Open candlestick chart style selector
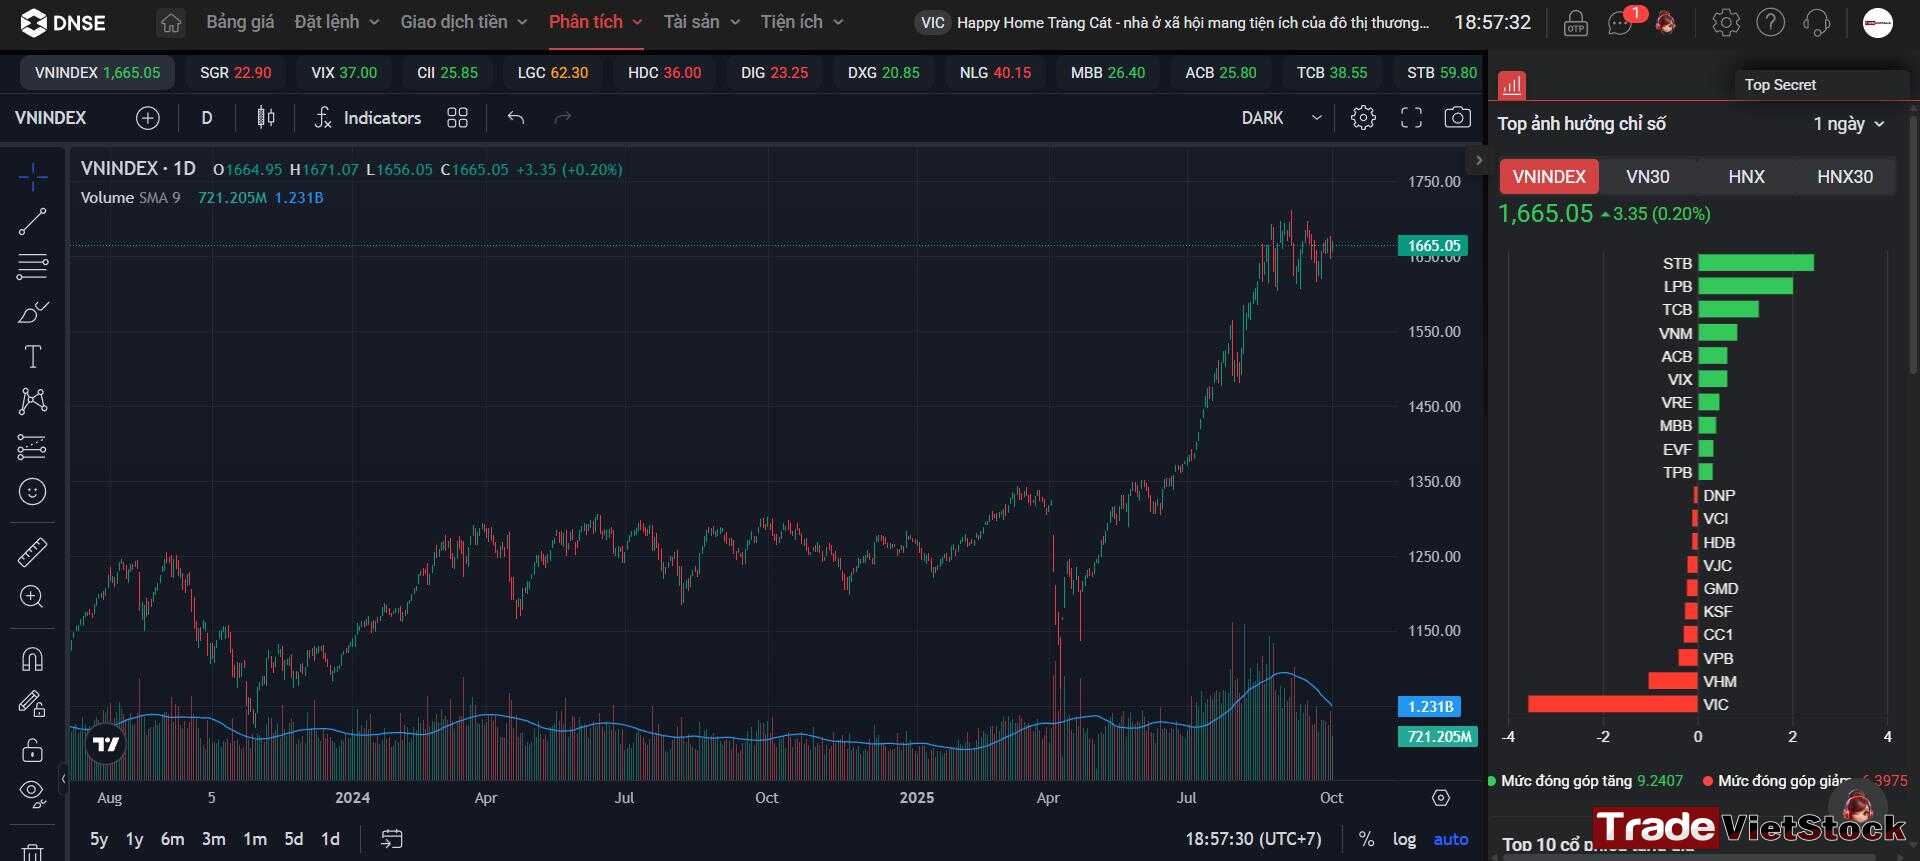The height and width of the screenshot is (861, 1920). (x=266, y=118)
